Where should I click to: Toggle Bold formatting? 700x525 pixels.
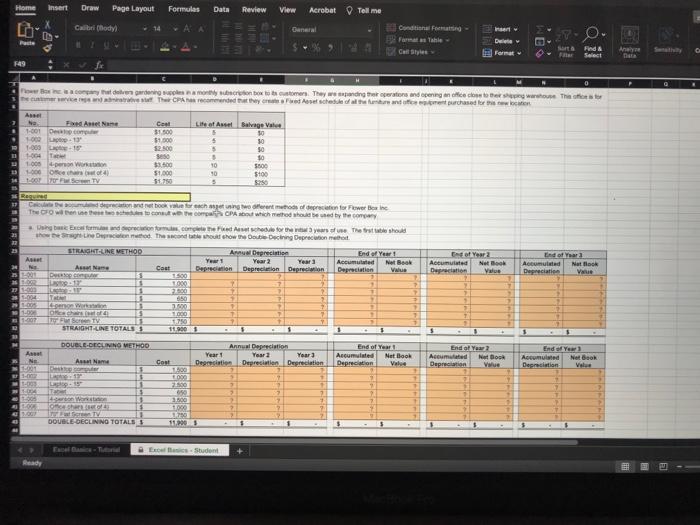pos(78,45)
